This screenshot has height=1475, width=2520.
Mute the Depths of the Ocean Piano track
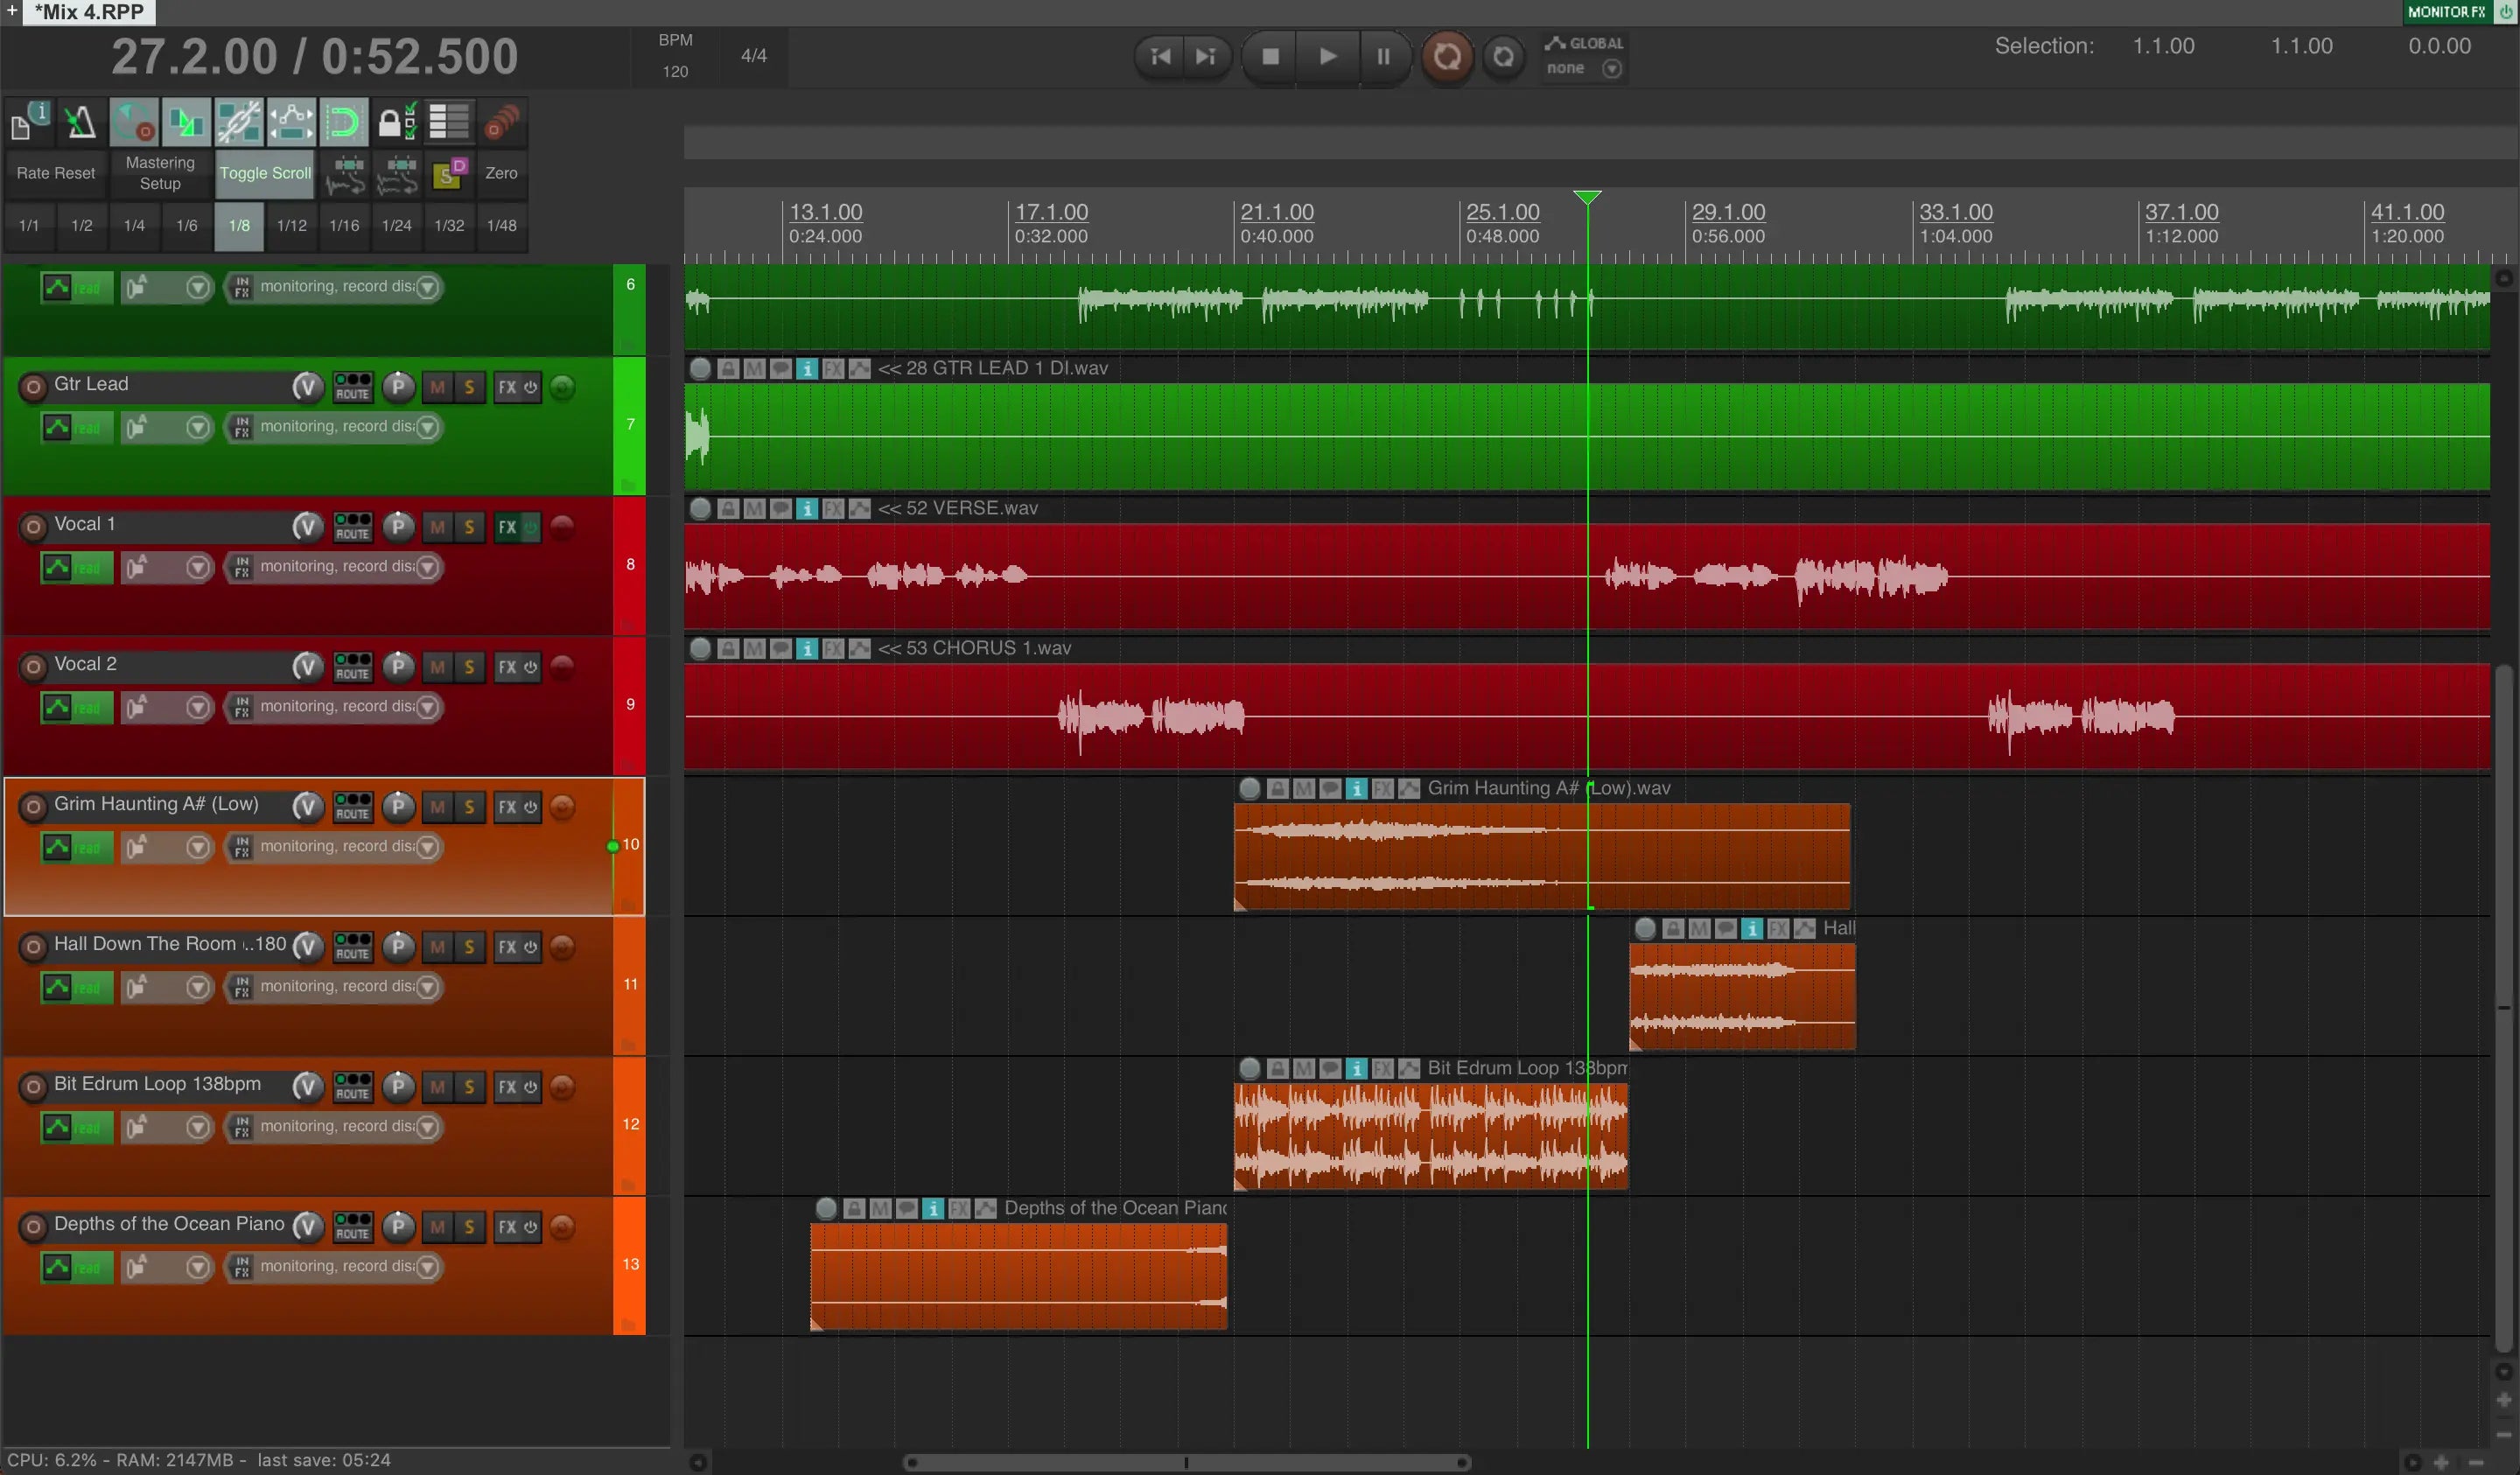point(436,1226)
